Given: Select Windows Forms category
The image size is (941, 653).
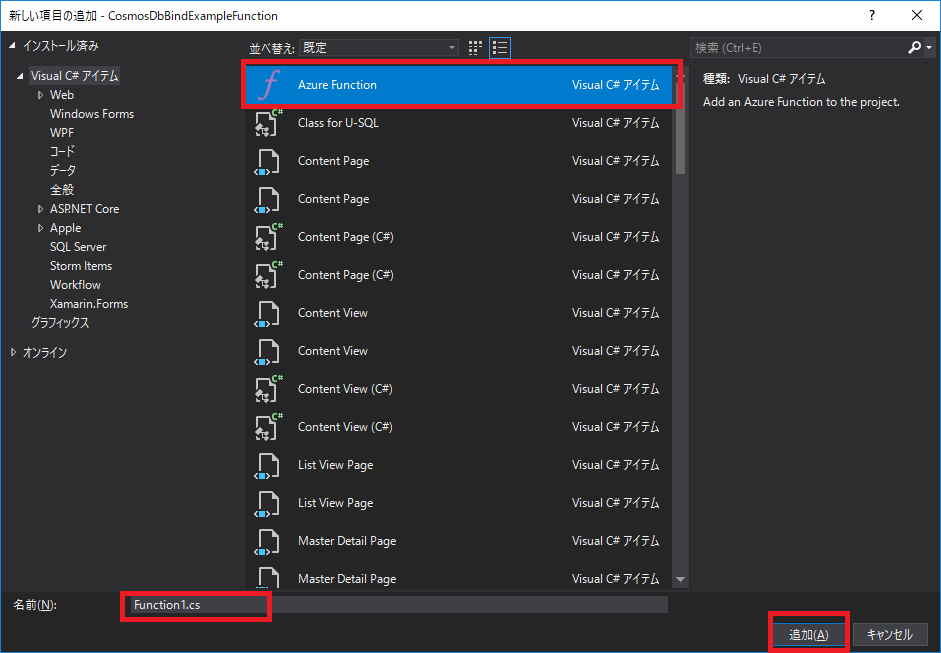Looking at the screenshot, I should pyautogui.click(x=92, y=114).
